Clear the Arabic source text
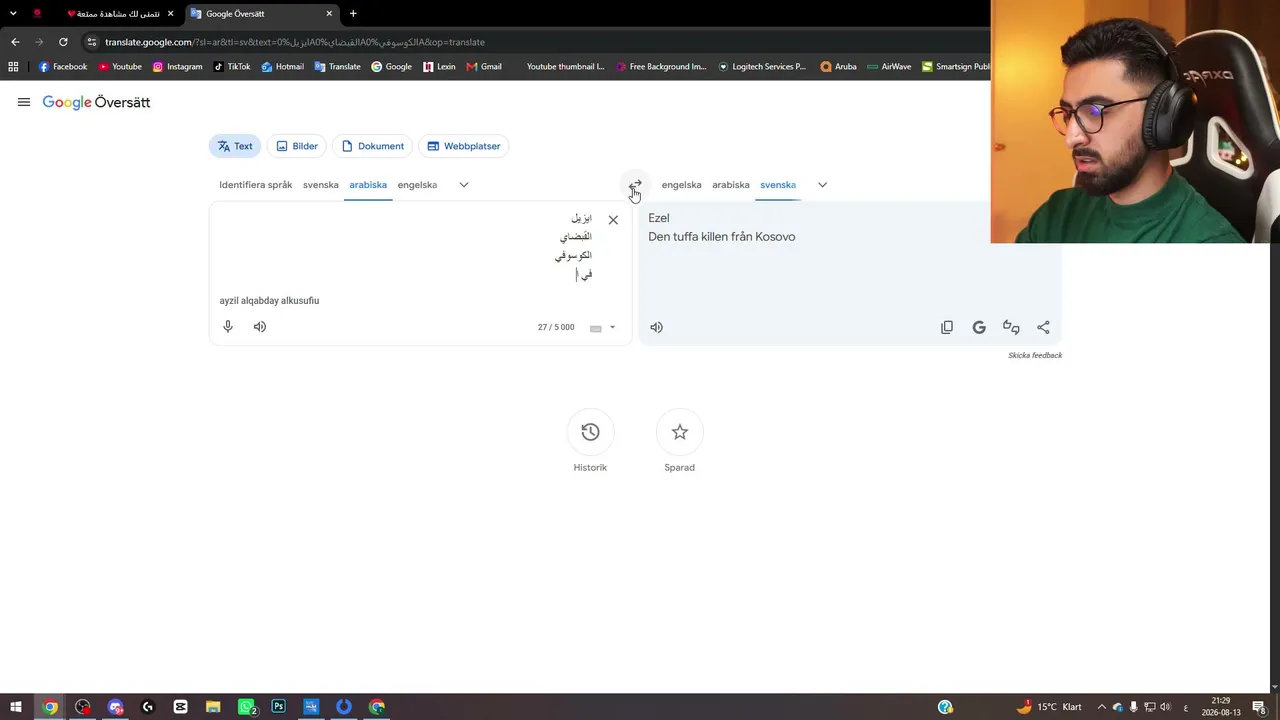Viewport: 1280px width, 720px height. click(613, 220)
